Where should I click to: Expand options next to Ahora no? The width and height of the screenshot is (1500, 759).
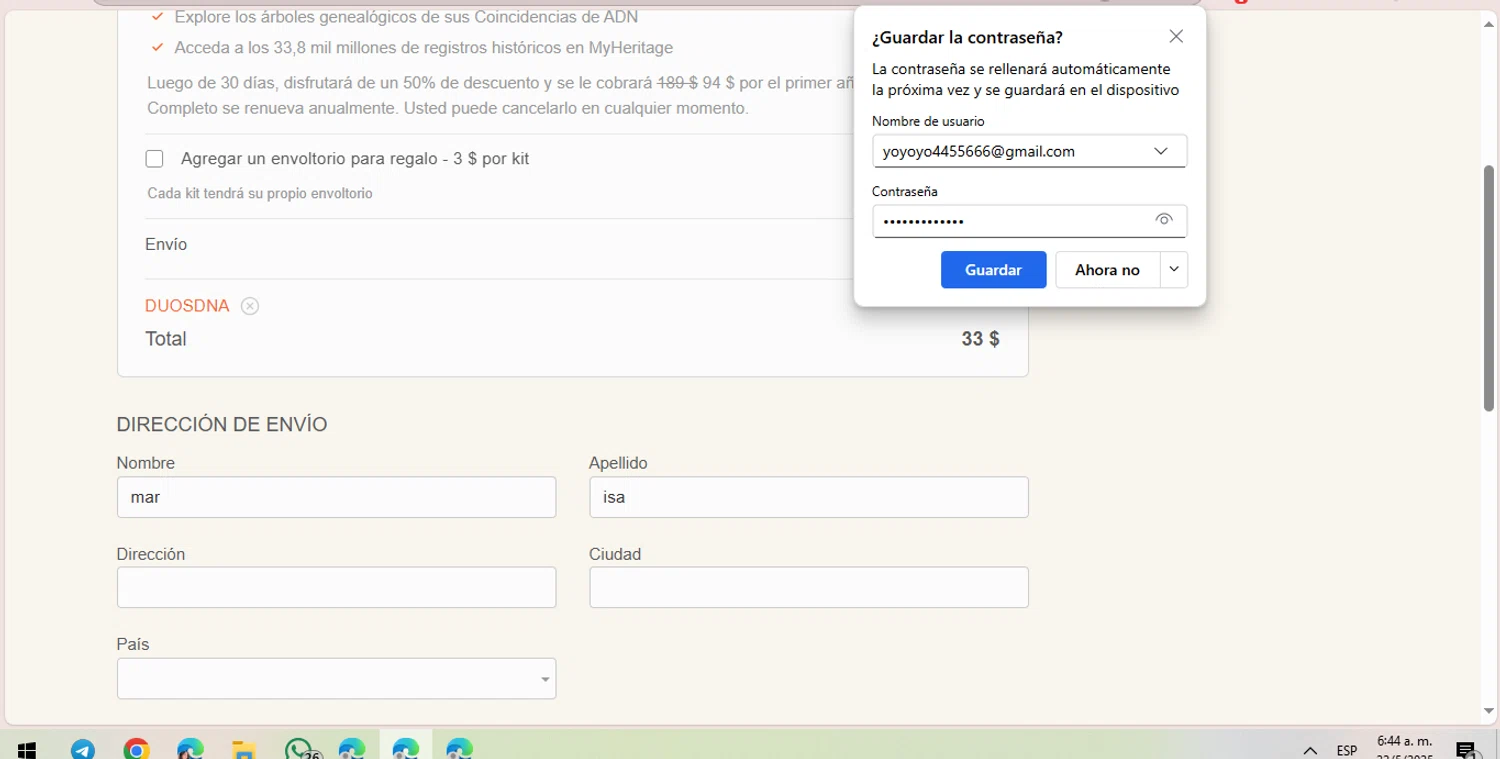coord(1174,270)
